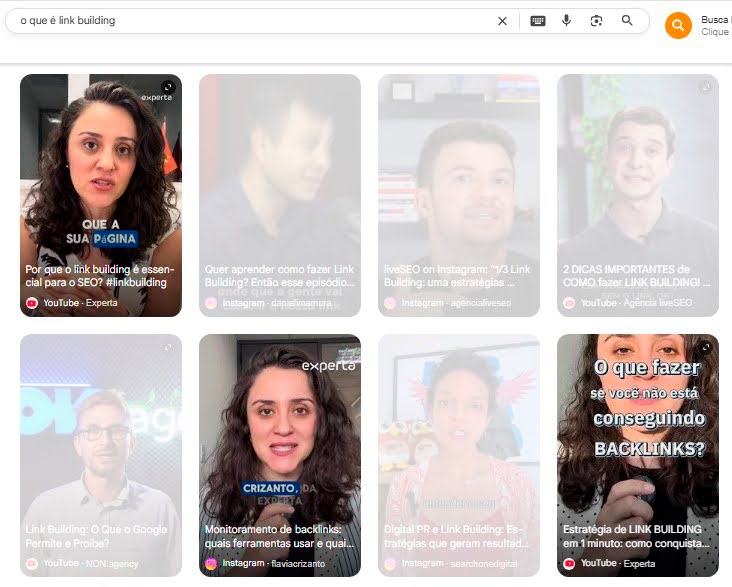The height and width of the screenshot is (587, 732).
Task: Search by image using the camera icon
Action: click(x=596, y=21)
